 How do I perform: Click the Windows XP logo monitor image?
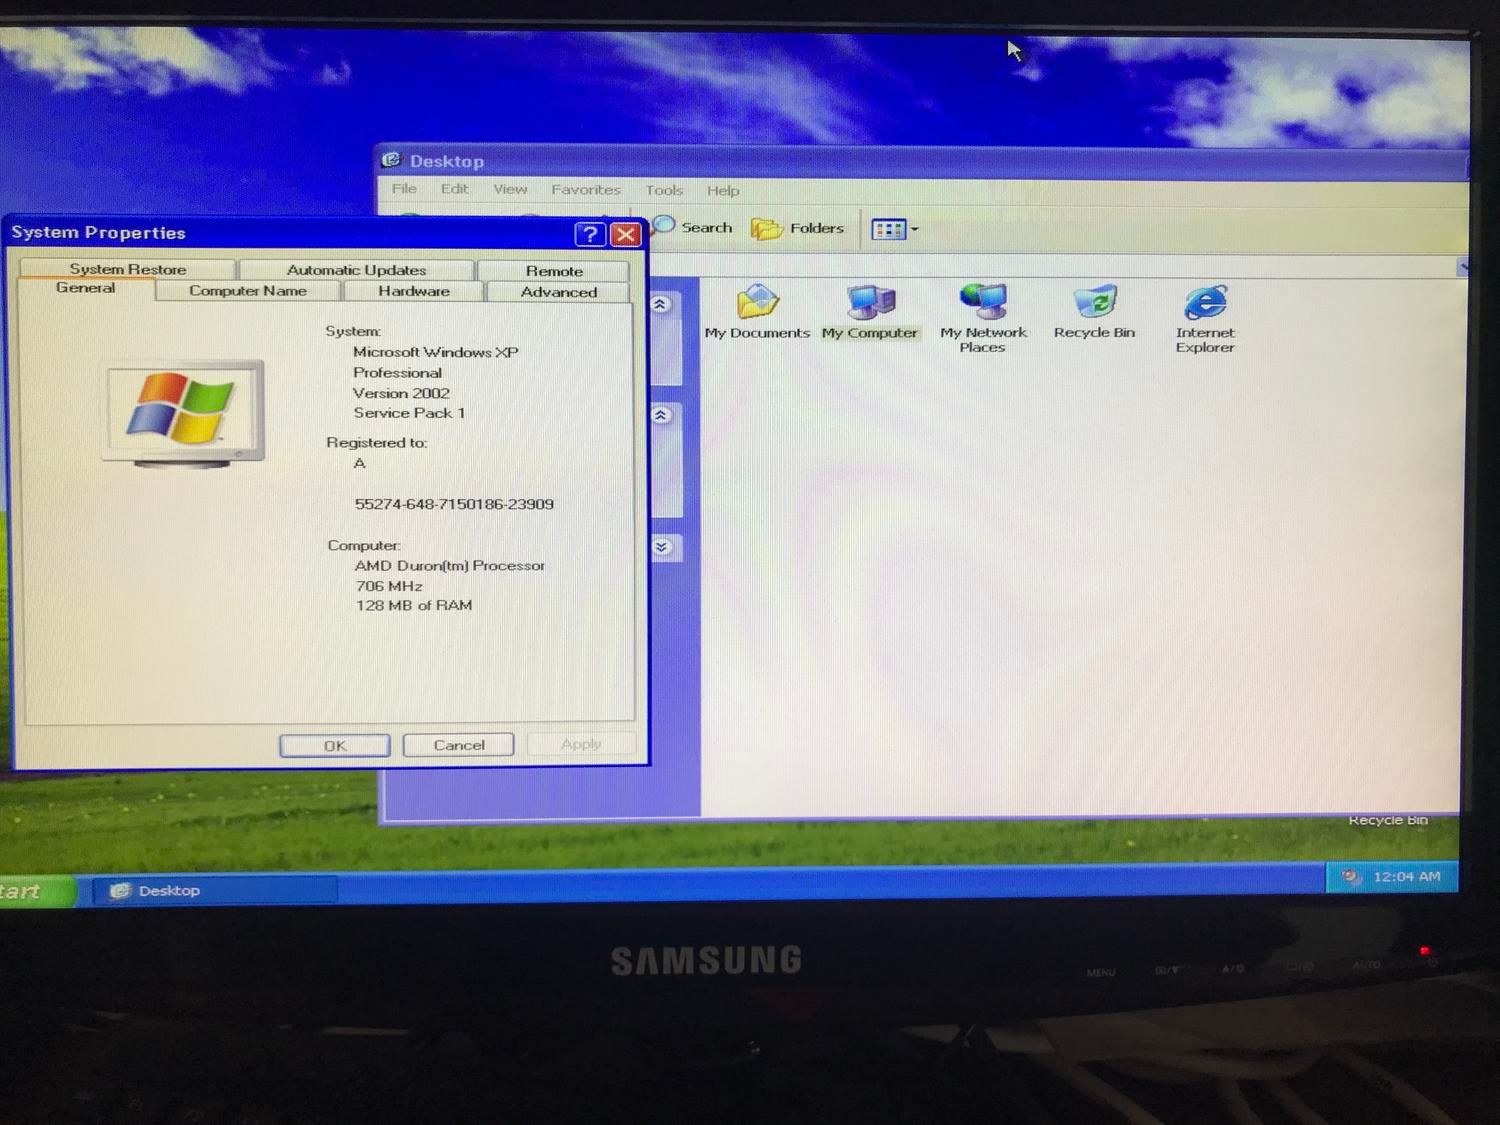(183, 414)
